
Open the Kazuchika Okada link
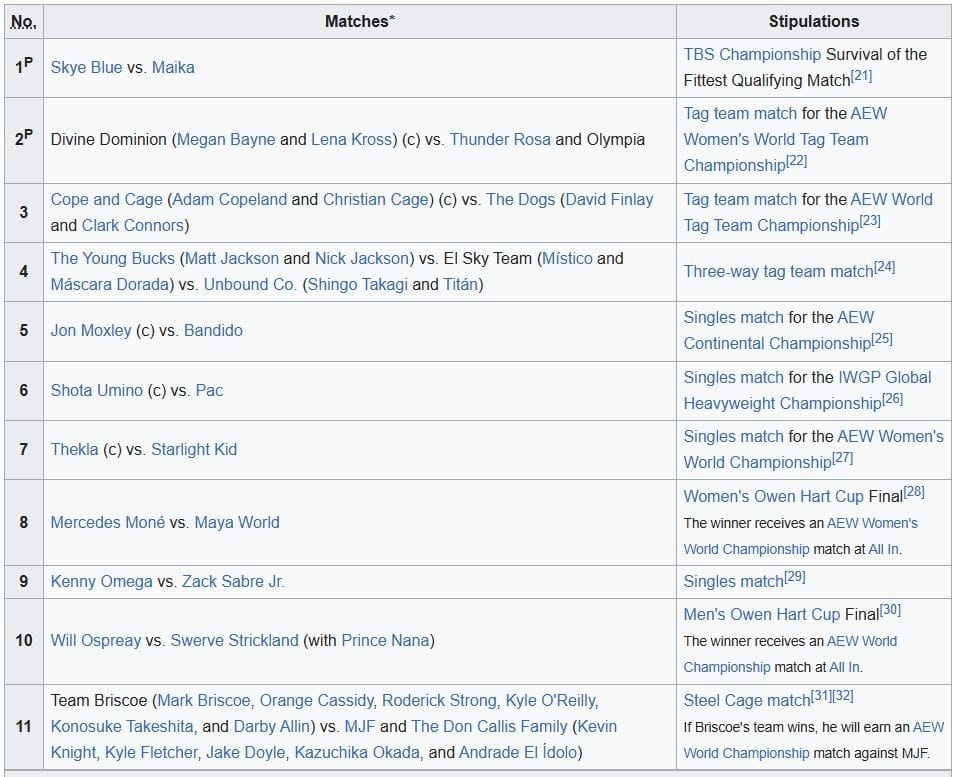(x=356, y=753)
